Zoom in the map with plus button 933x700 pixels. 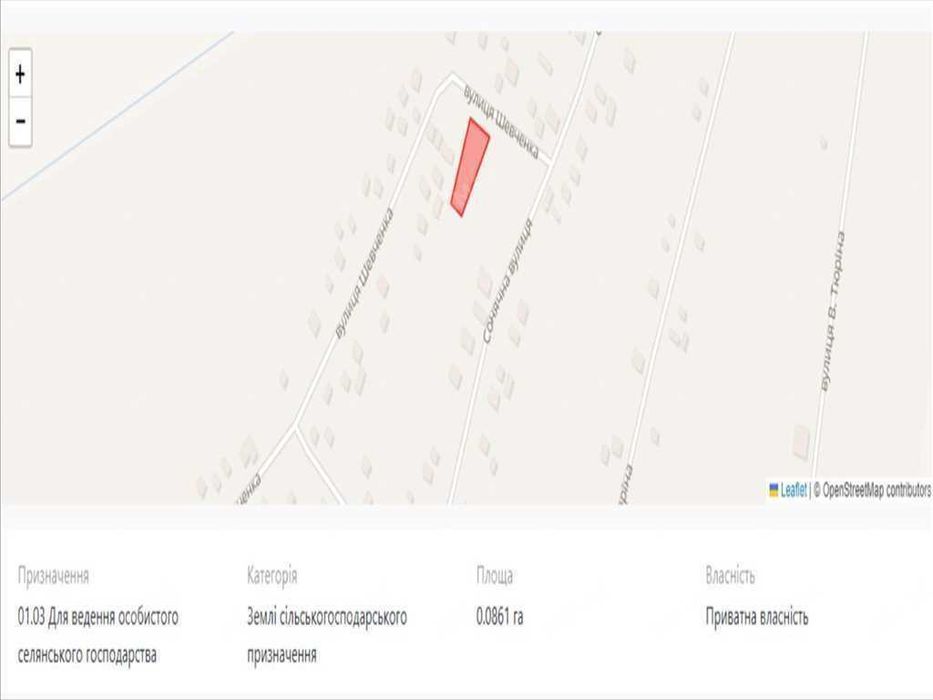click(20, 75)
